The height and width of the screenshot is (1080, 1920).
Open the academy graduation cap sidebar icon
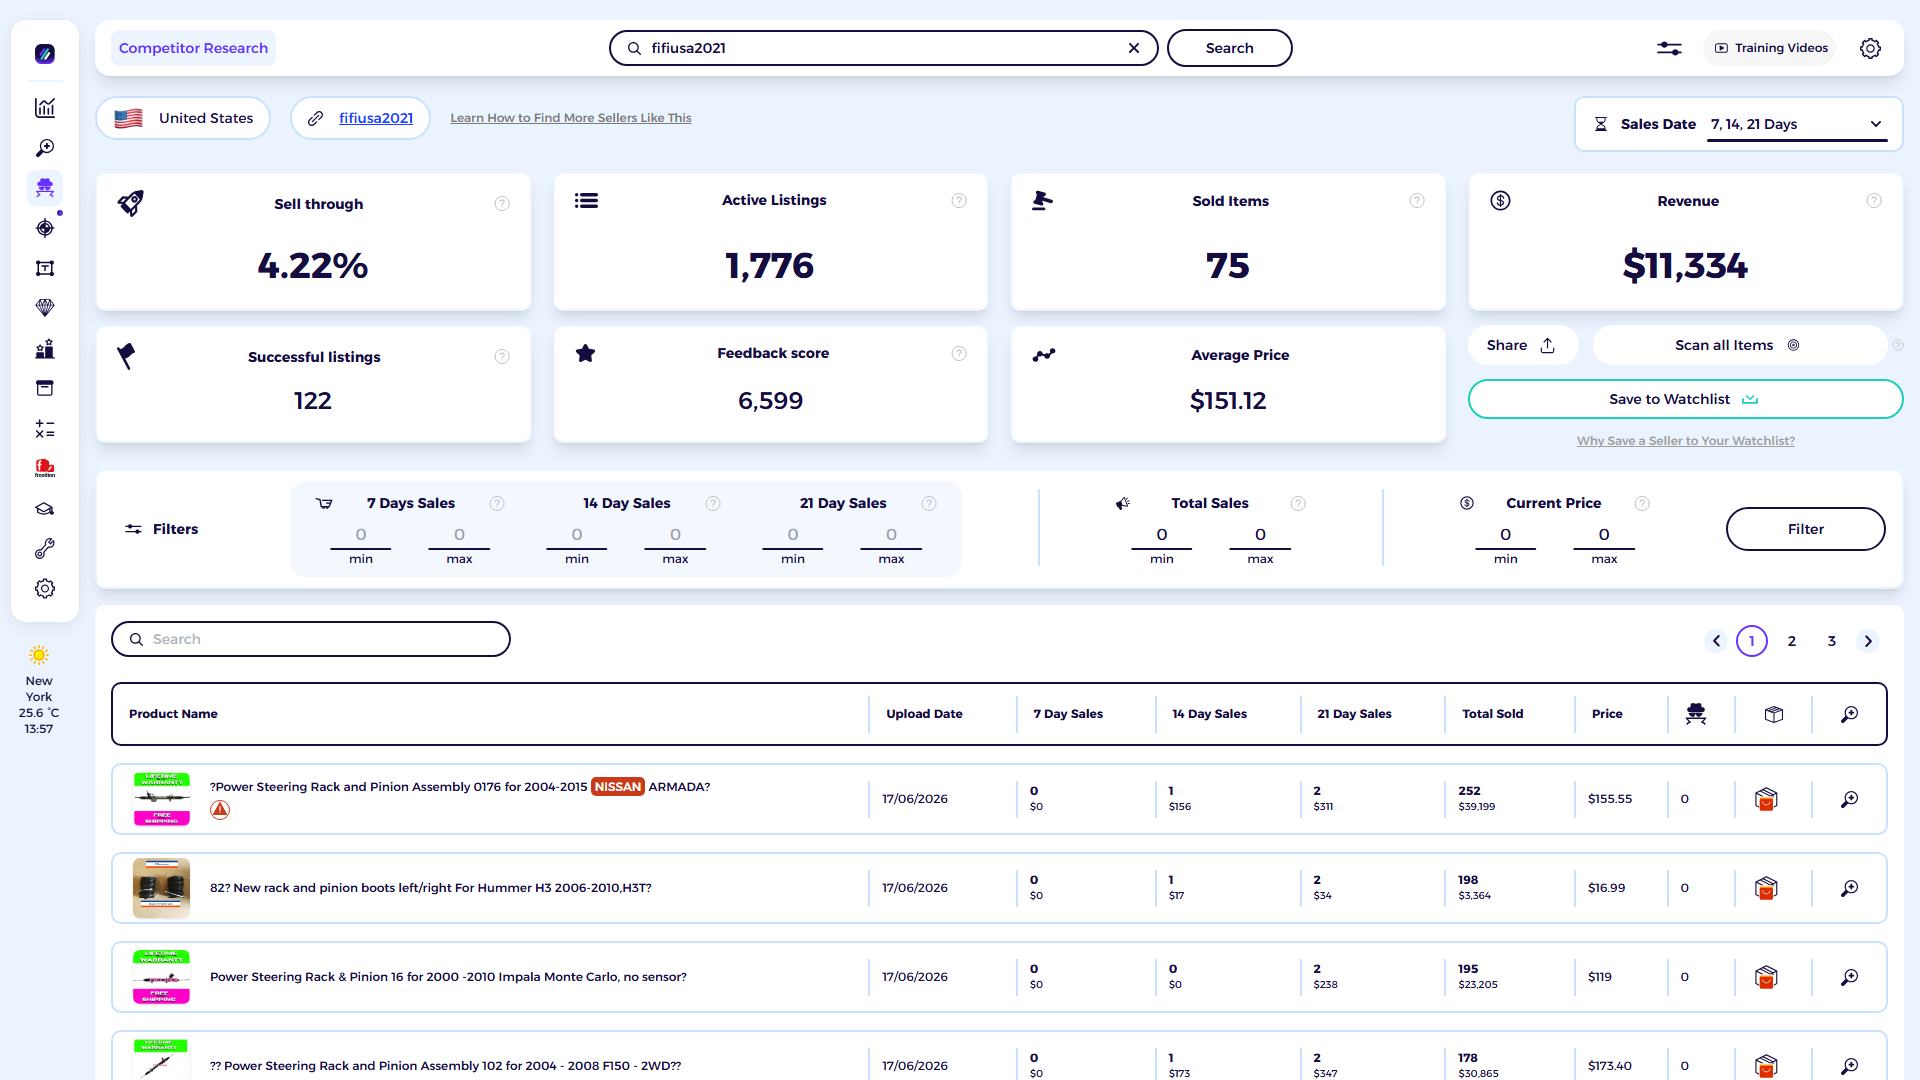(44, 509)
